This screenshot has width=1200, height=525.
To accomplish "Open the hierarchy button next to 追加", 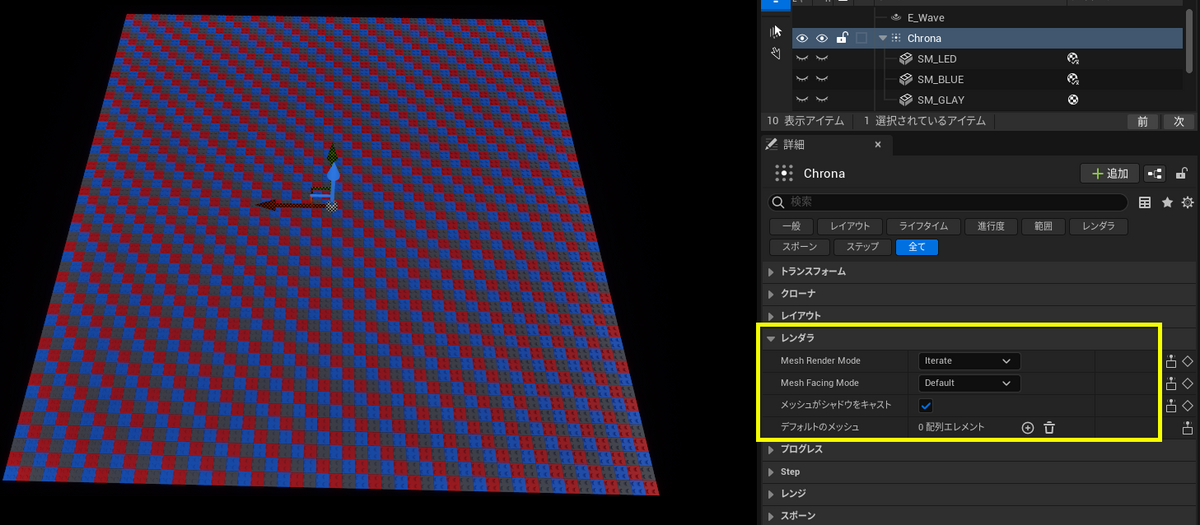I will click(x=1155, y=173).
